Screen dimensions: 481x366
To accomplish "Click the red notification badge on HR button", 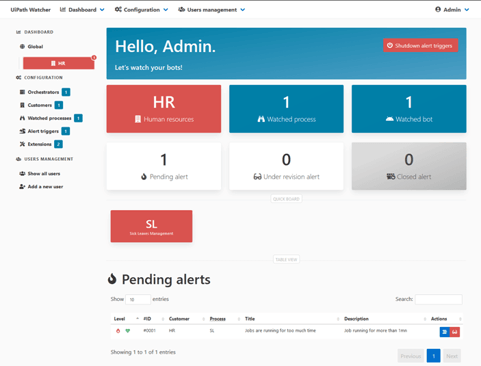I will (x=94, y=58).
